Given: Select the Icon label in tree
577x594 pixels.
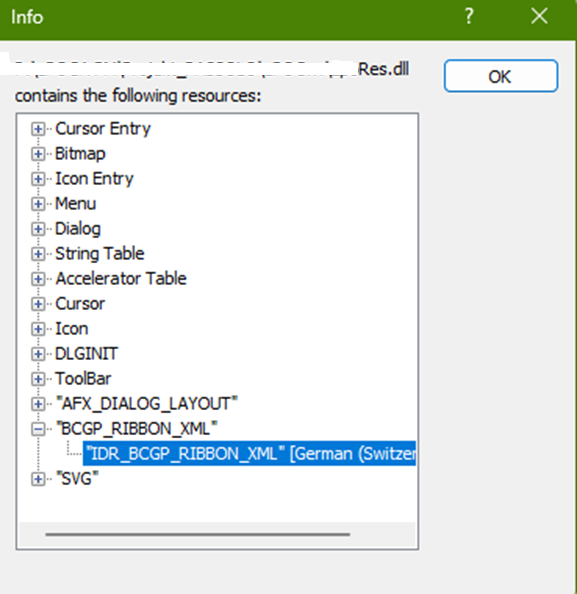Looking at the screenshot, I should click(x=72, y=329).
